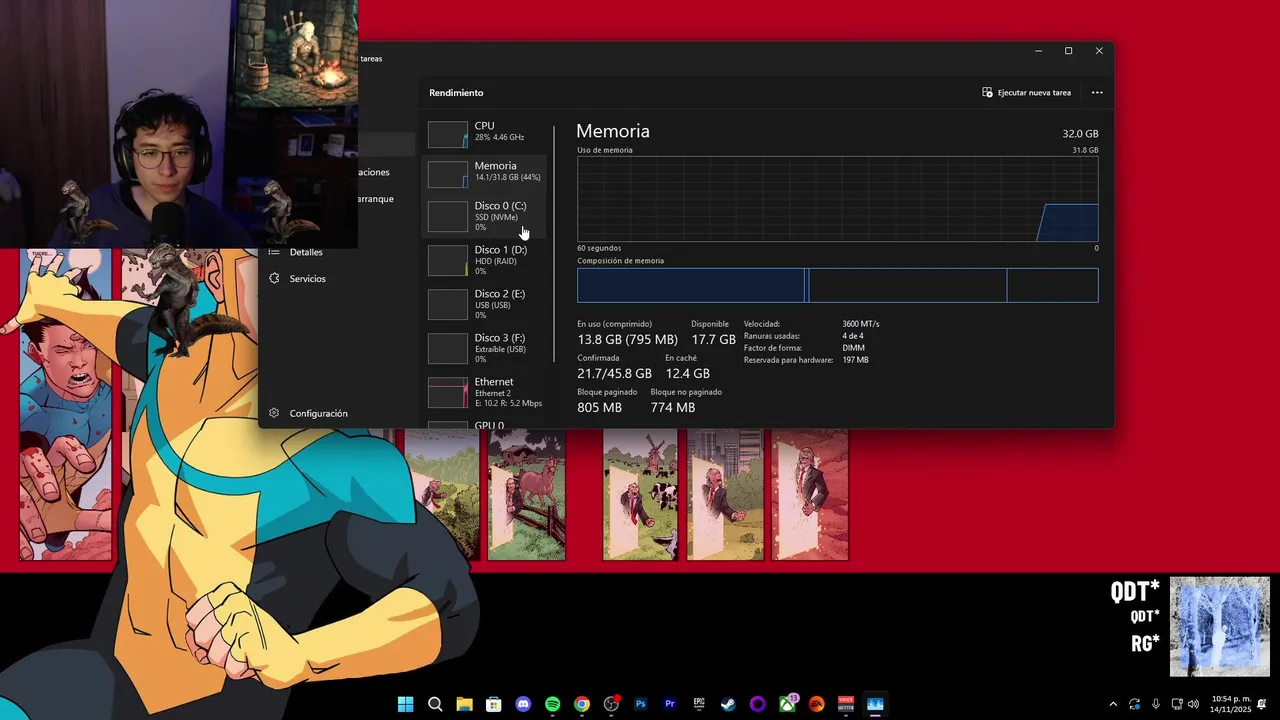Open Google Chrome from the taskbar
Viewport: 1280px width, 720px height.
pyautogui.click(x=582, y=704)
